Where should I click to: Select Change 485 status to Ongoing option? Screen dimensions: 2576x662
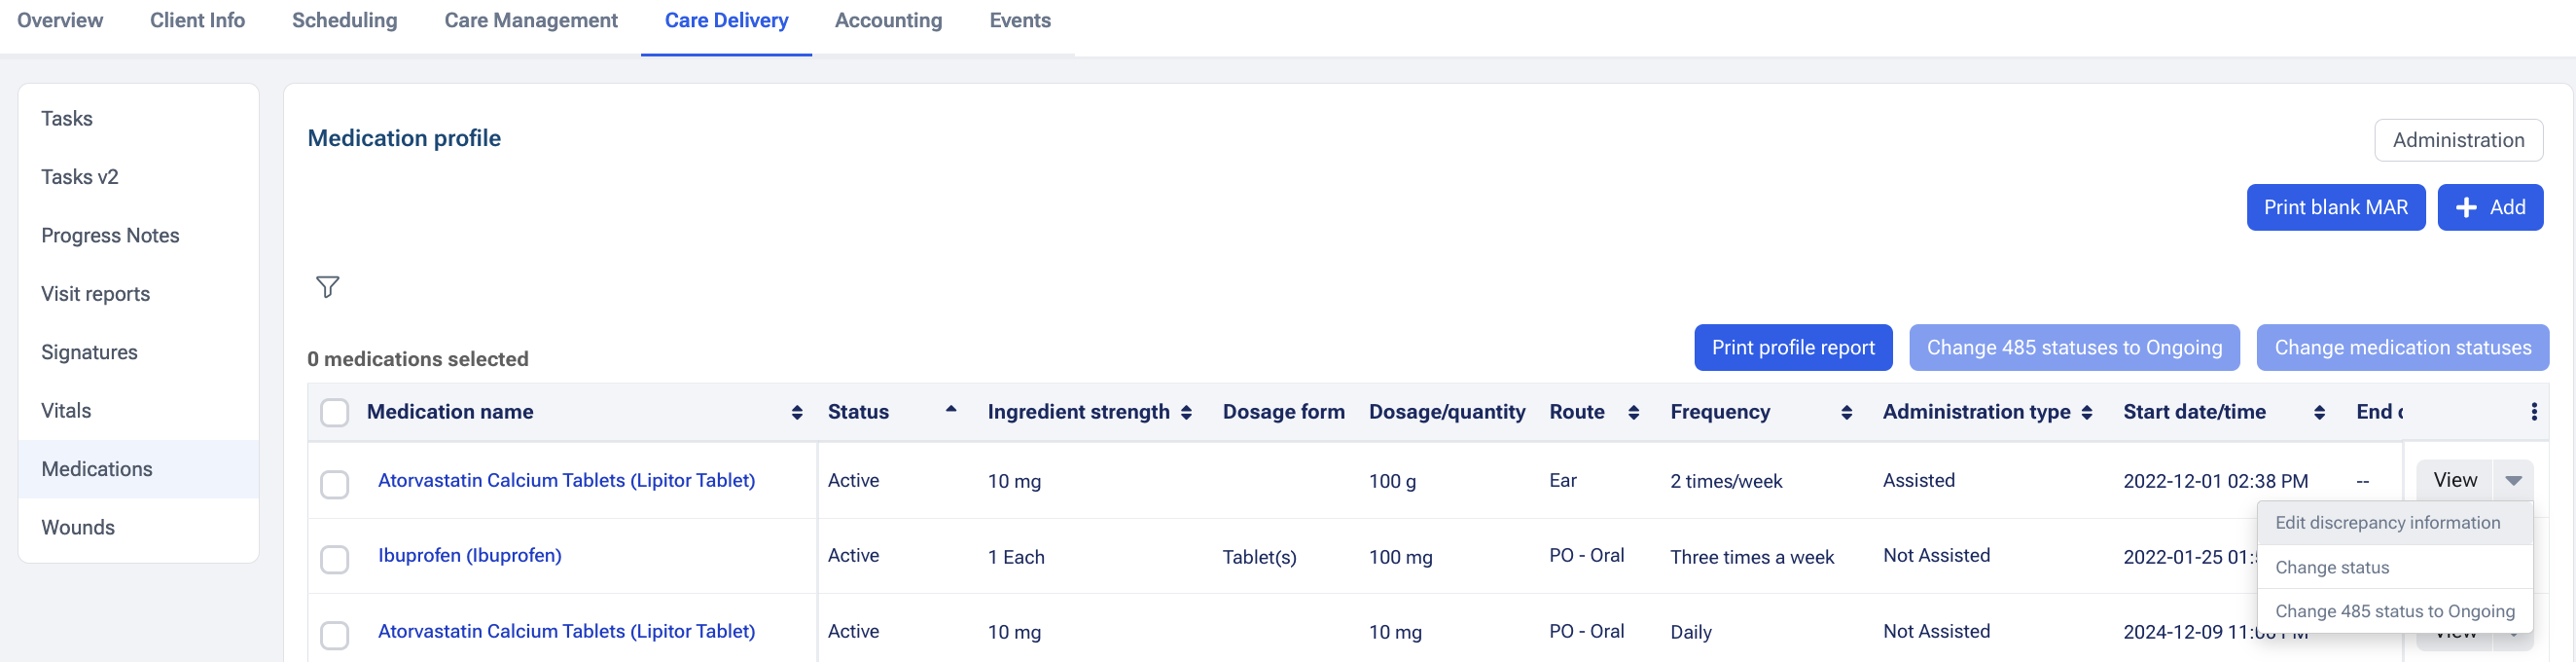point(2394,611)
